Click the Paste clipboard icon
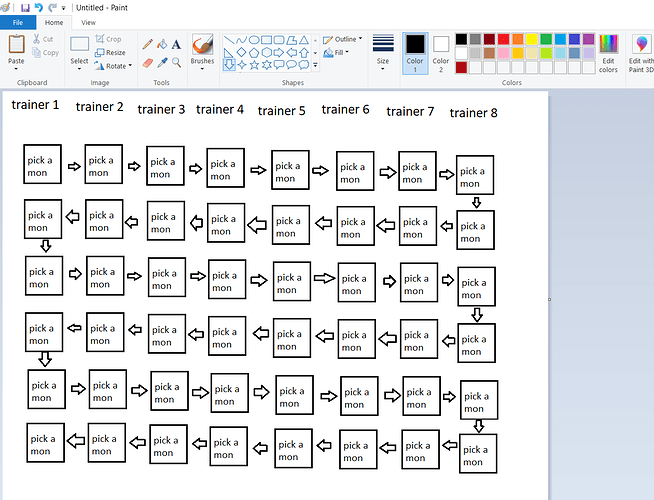 coord(16,44)
